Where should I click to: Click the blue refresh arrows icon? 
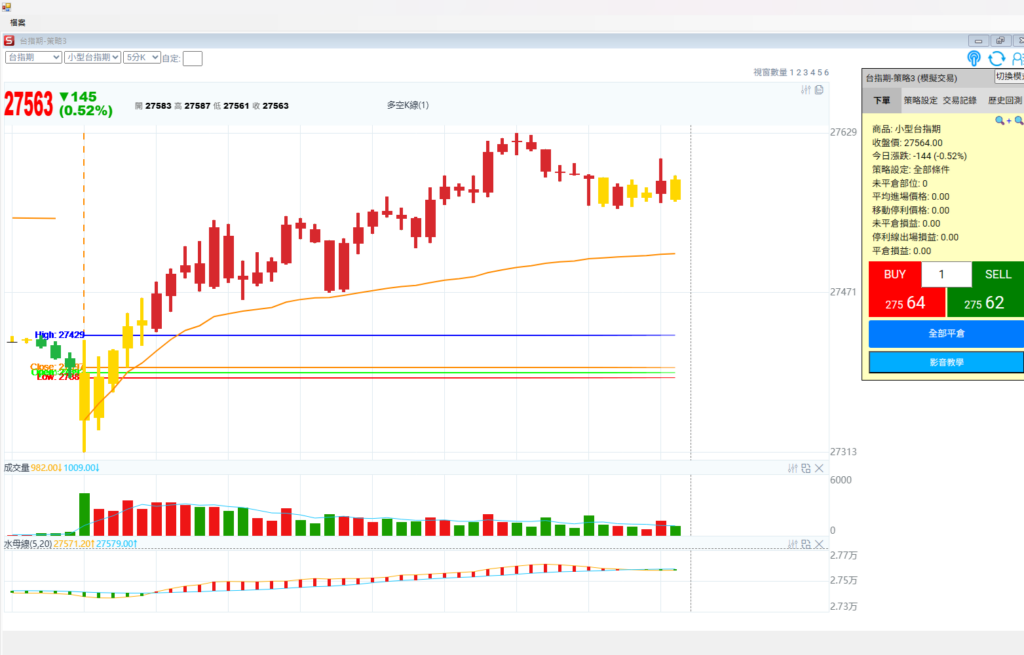tap(996, 59)
